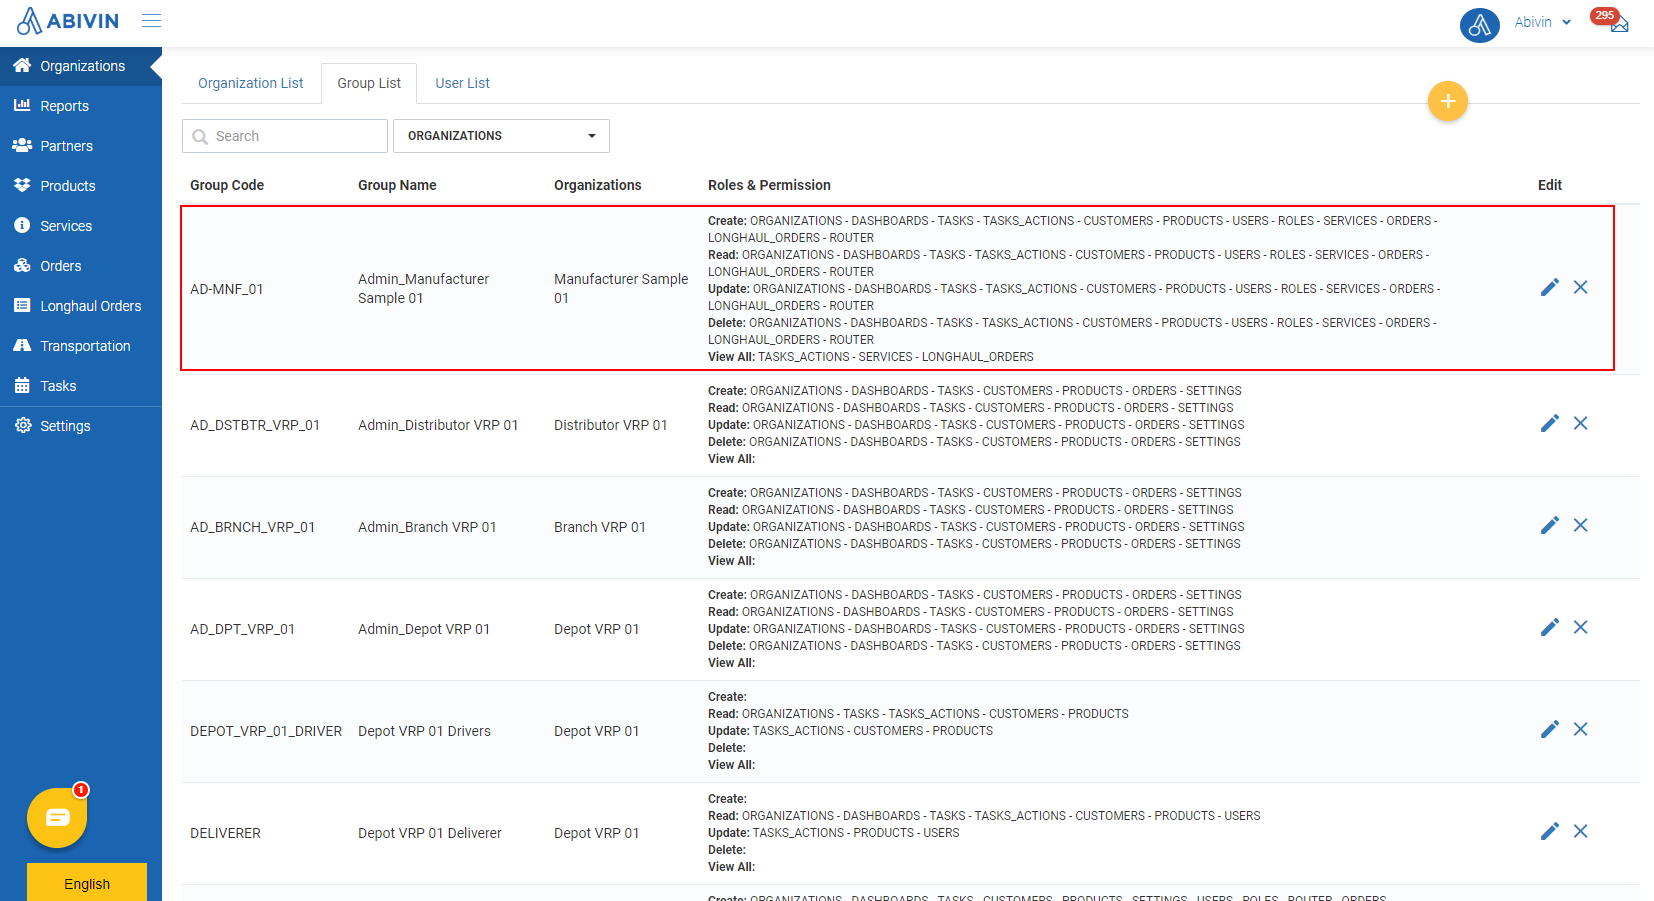Select the AD_DPT_VRP_01 group code
The width and height of the screenshot is (1654, 901).
243,629
